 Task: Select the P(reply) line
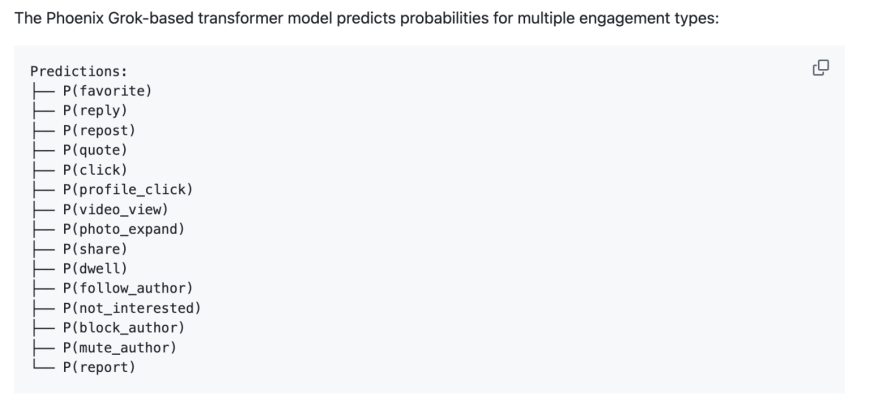[x=95, y=110]
